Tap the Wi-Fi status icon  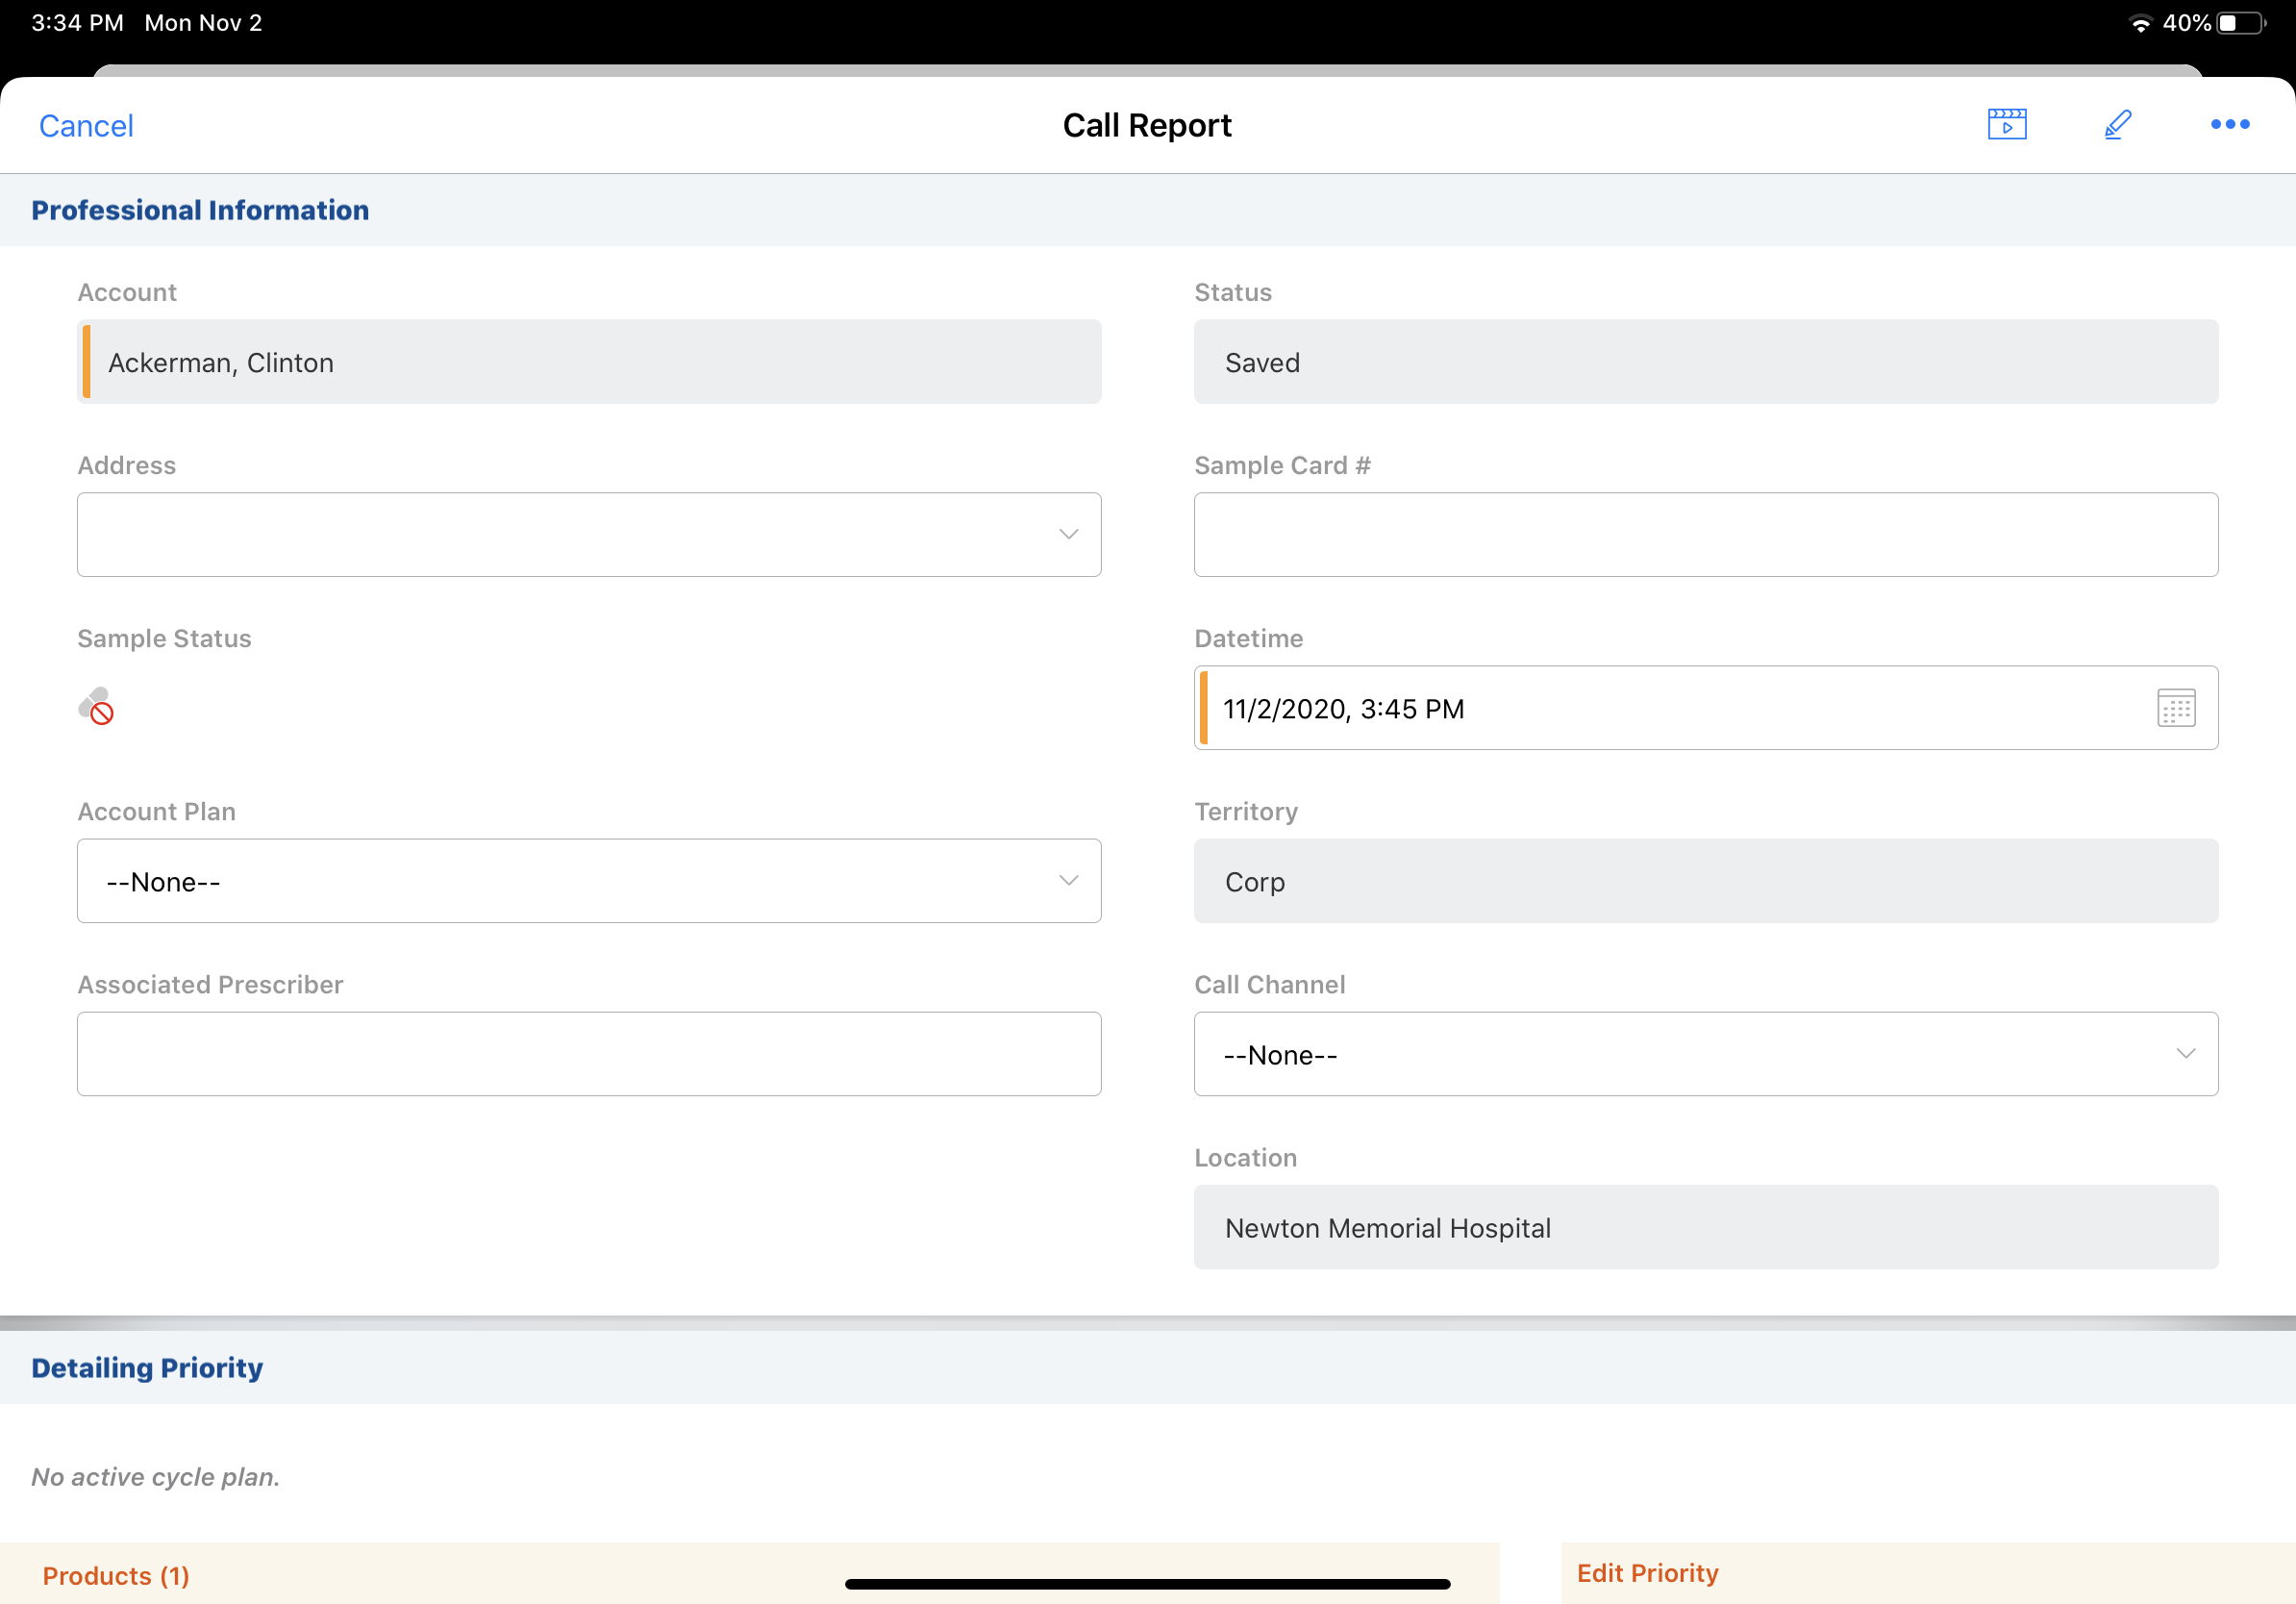2140,24
